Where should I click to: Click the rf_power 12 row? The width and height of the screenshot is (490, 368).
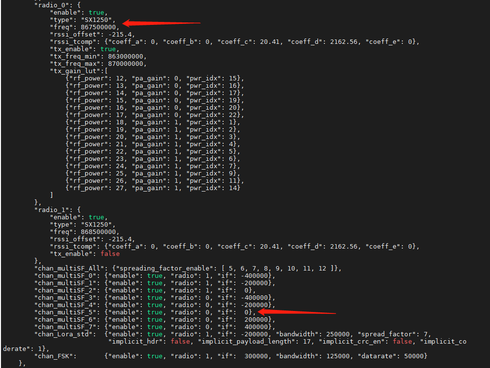[155, 78]
